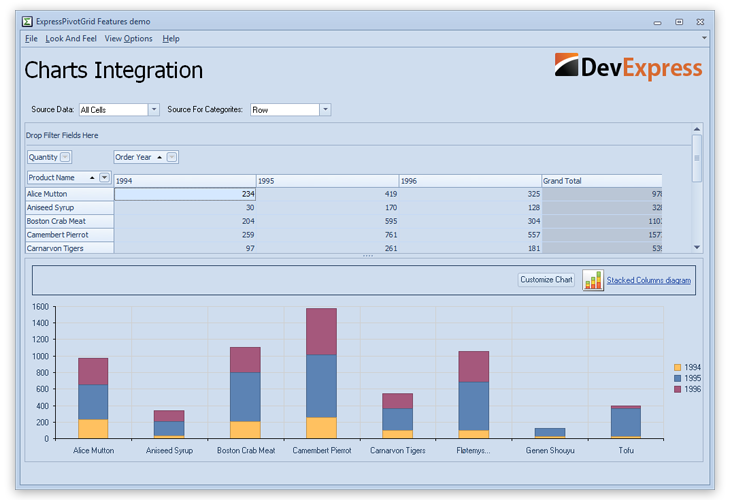730x500 pixels.
Task: Click the cell with value 181
Action: (470, 248)
